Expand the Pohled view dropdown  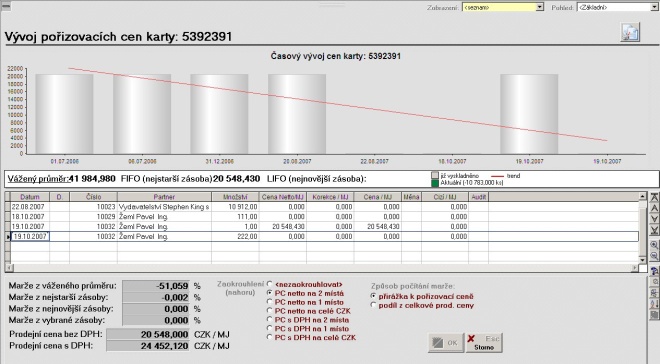tap(655, 7)
